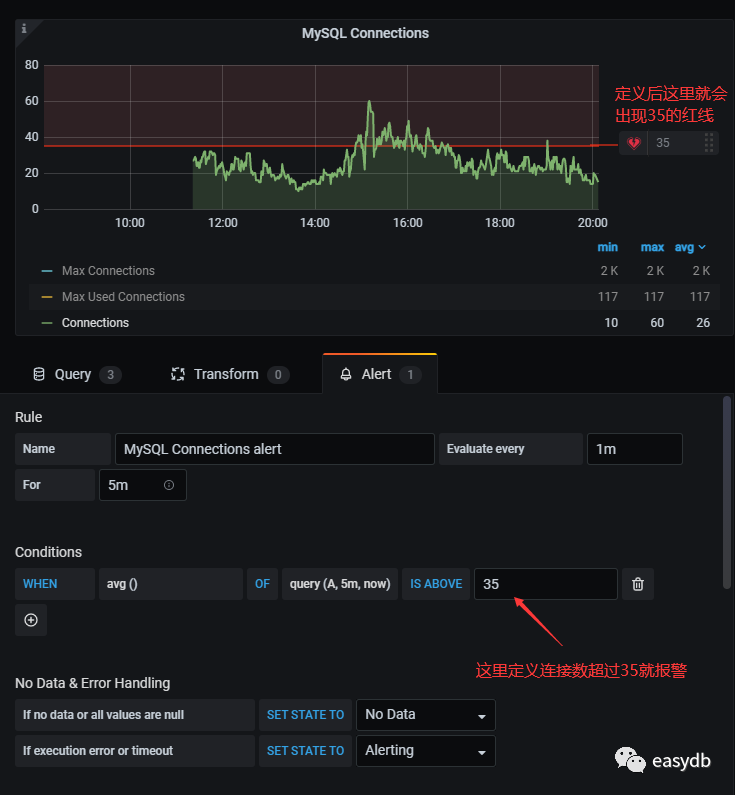Screen dimensions: 735x795
Task: Click the Connections green color swatch
Action: [47, 323]
